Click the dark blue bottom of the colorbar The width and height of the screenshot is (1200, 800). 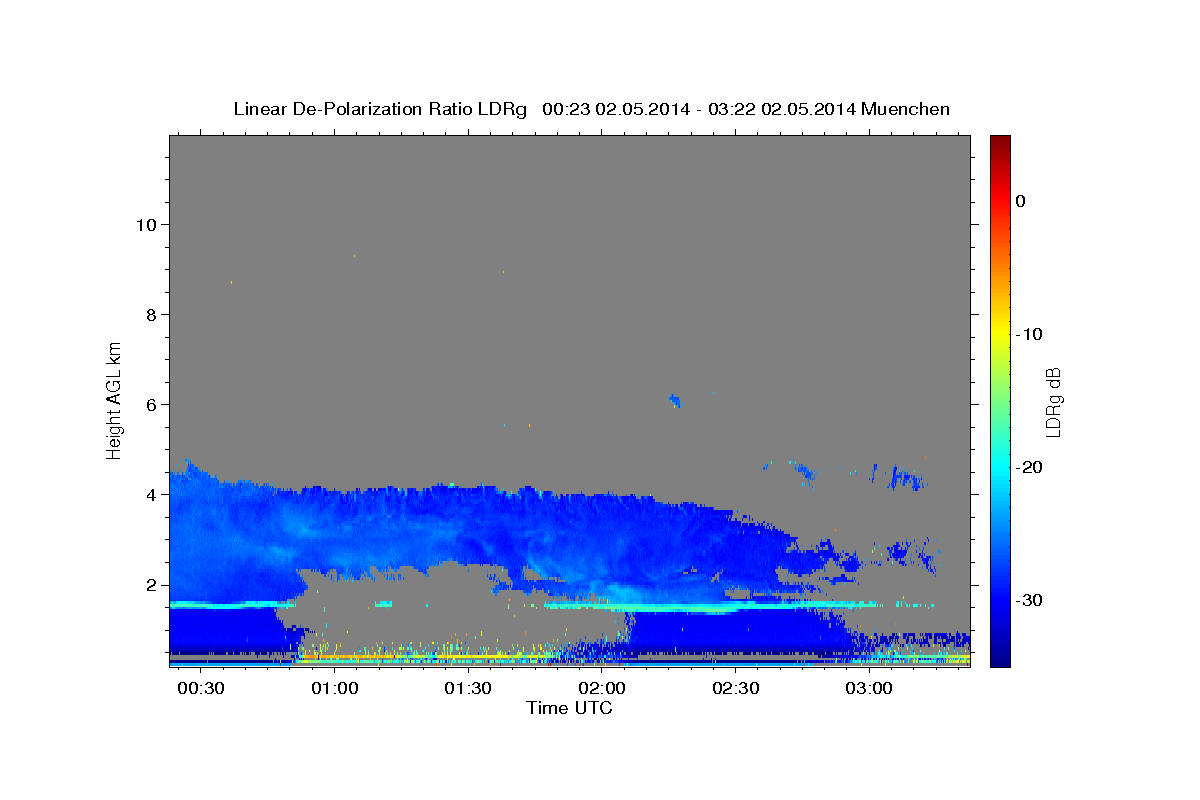1000,658
